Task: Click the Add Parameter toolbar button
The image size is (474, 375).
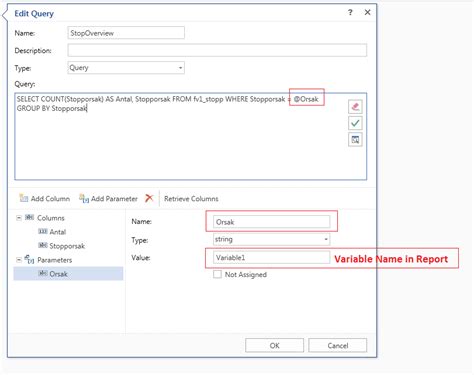Action: 108,199
